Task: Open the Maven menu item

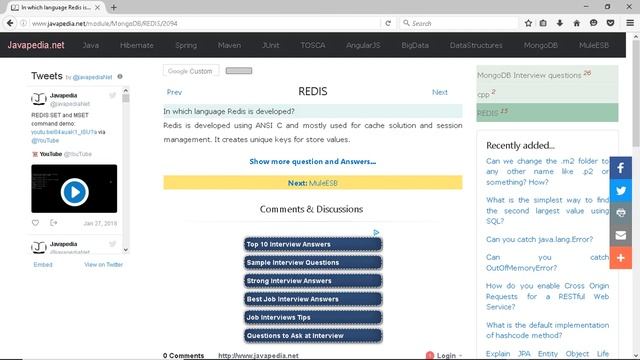Action: [x=229, y=45]
